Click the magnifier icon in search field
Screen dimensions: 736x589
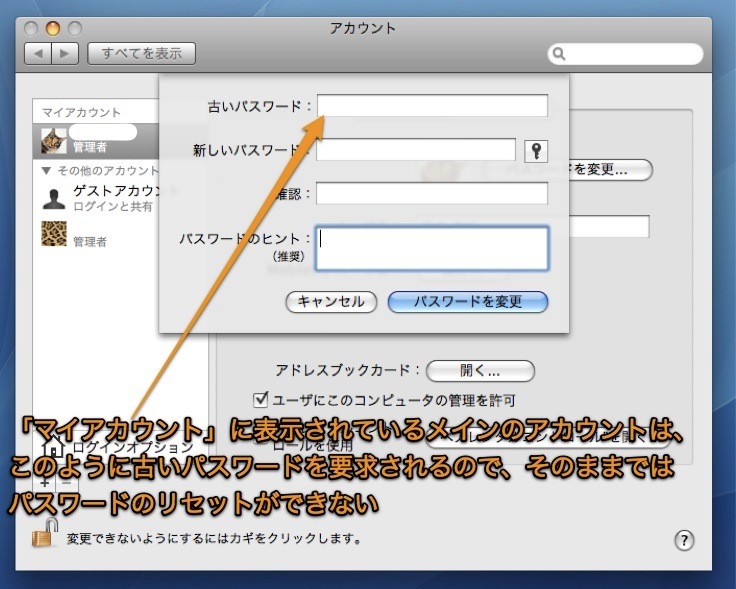559,53
